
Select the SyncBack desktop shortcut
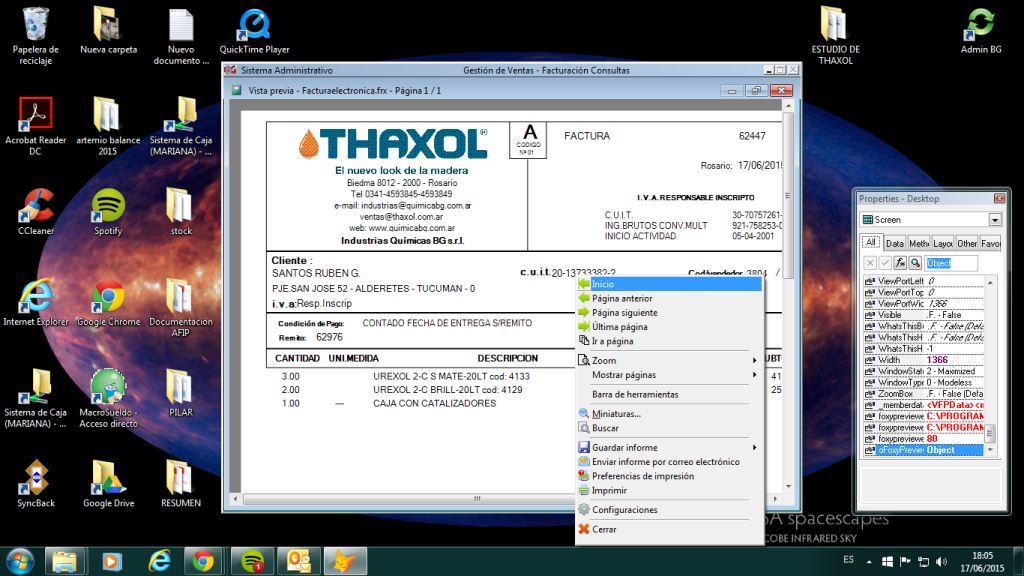pyautogui.click(x=36, y=484)
